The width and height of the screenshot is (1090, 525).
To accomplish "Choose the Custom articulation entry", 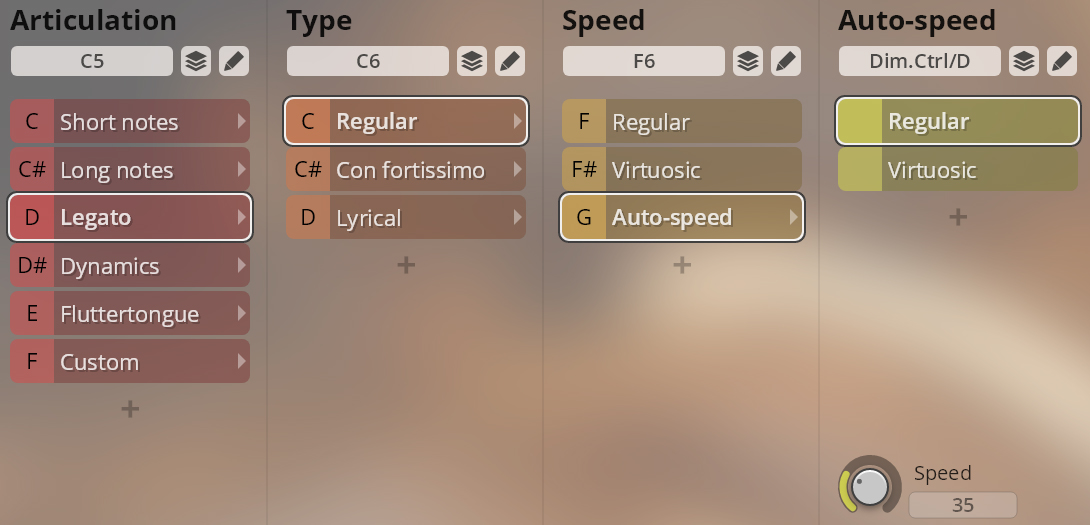I will (x=130, y=362).
